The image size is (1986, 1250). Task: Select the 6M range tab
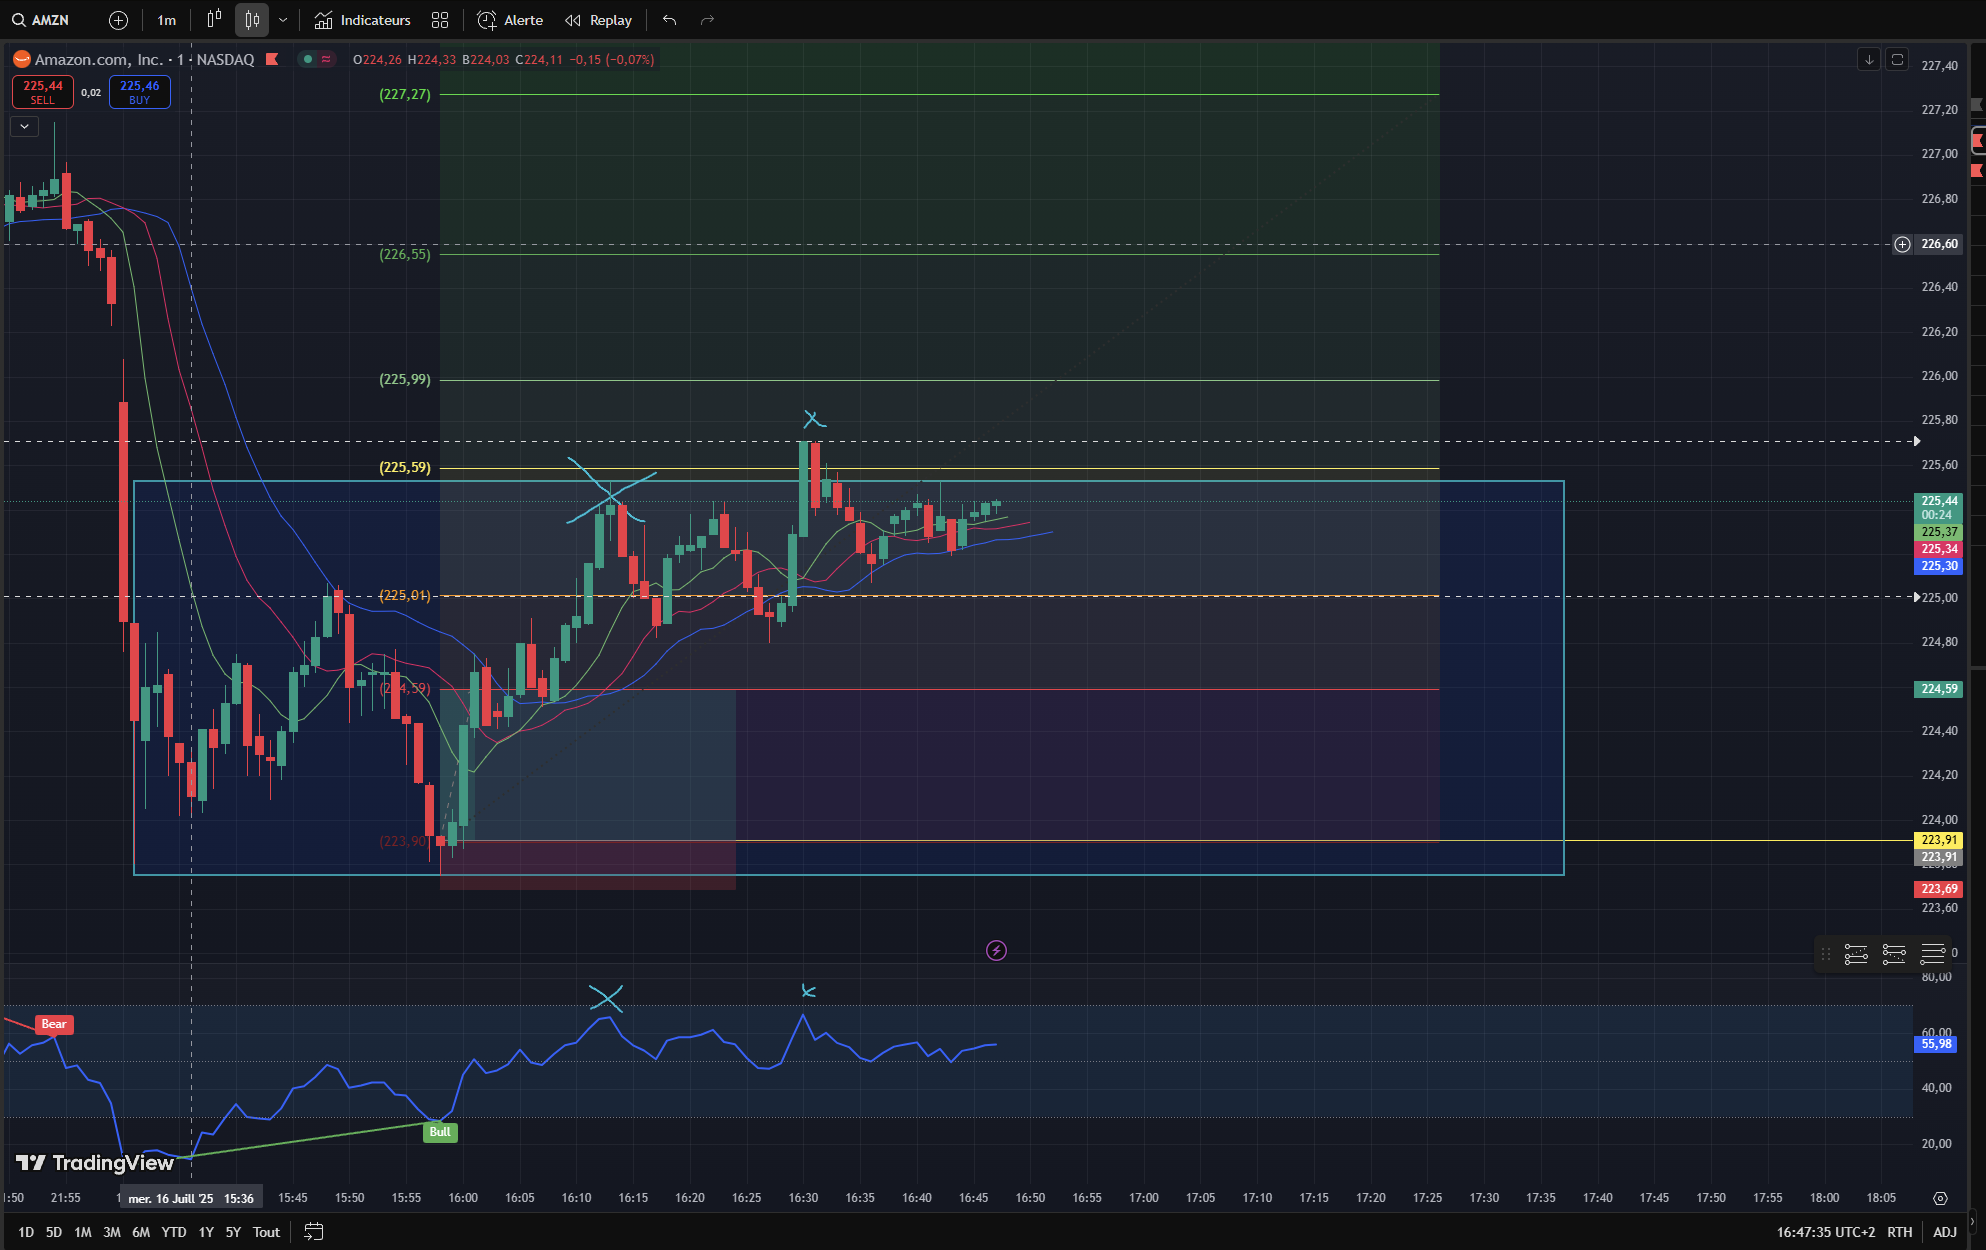(141, 1232)
